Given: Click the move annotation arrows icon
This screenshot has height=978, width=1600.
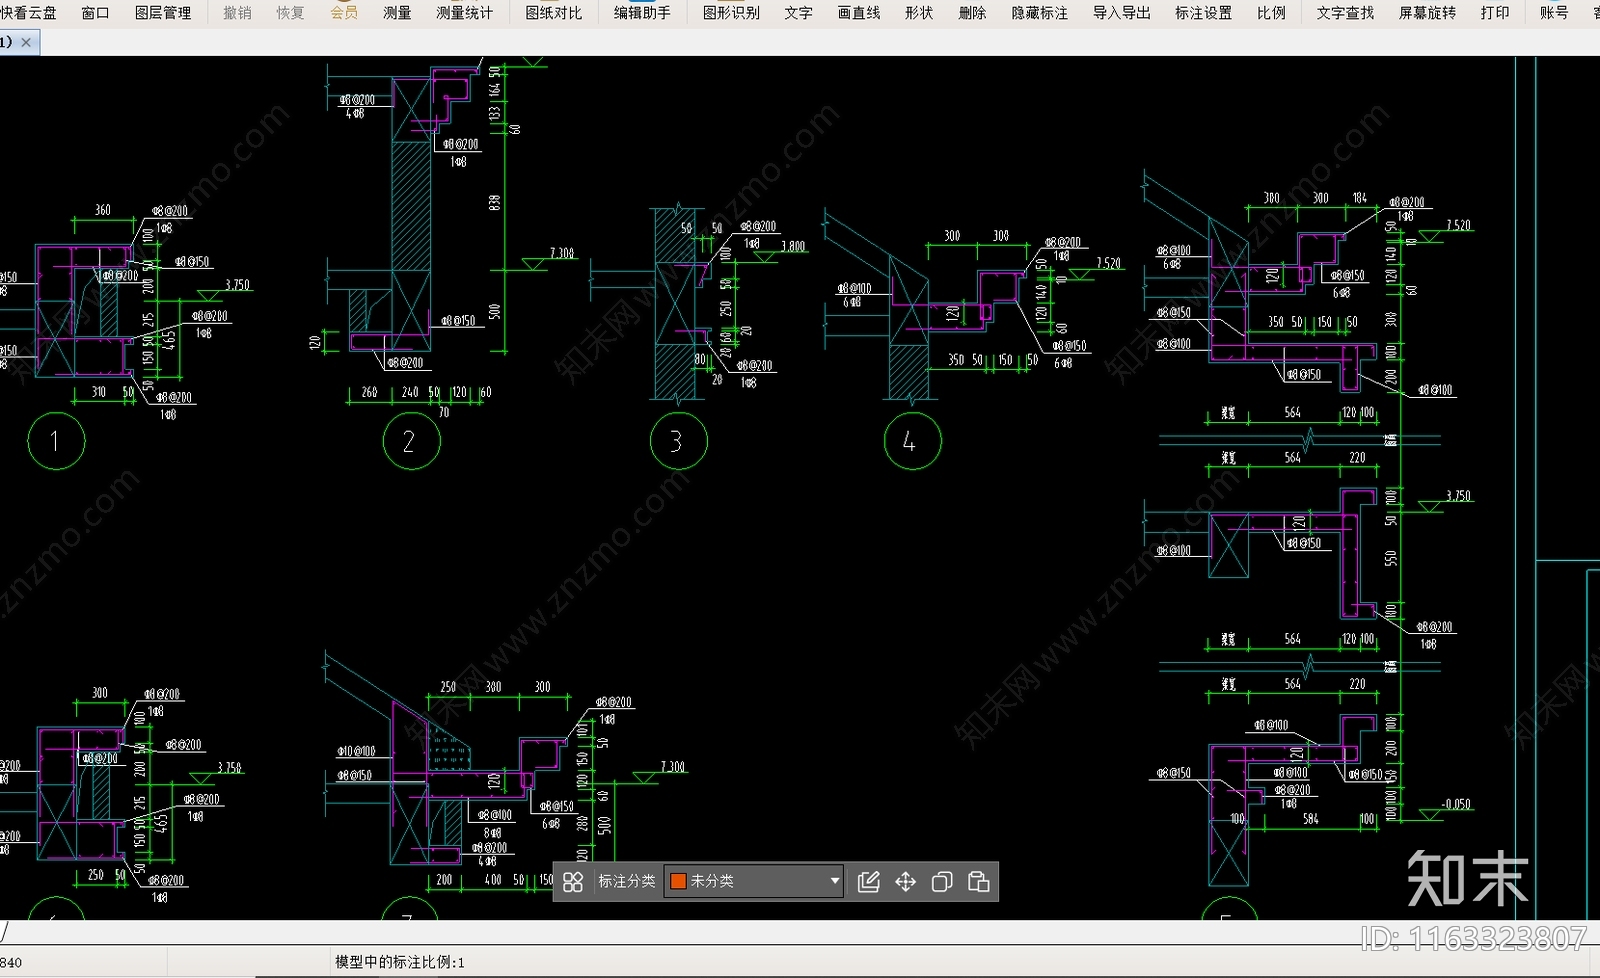Looking at the screenshot, I should (x=905, y=882).
